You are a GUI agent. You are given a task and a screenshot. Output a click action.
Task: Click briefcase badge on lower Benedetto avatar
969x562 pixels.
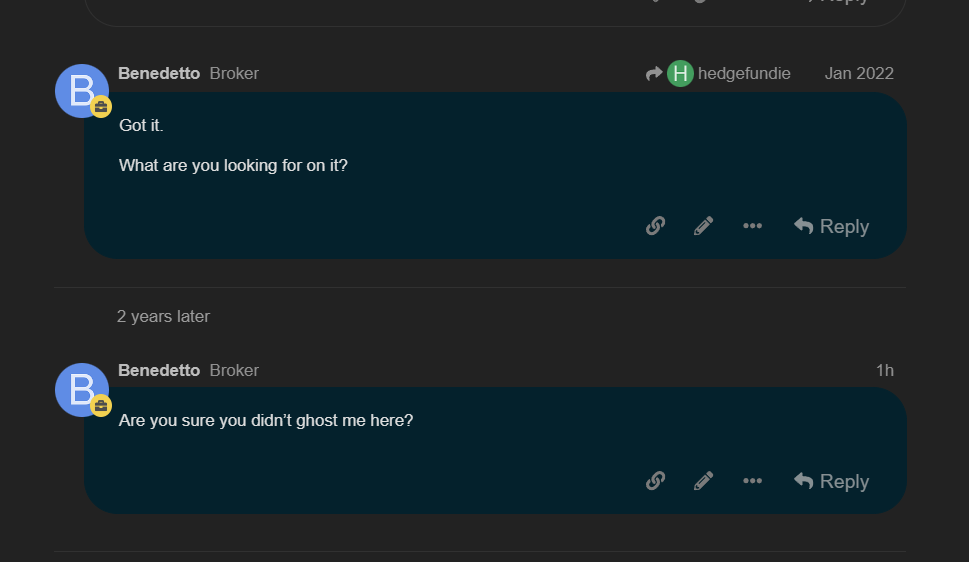101,406
